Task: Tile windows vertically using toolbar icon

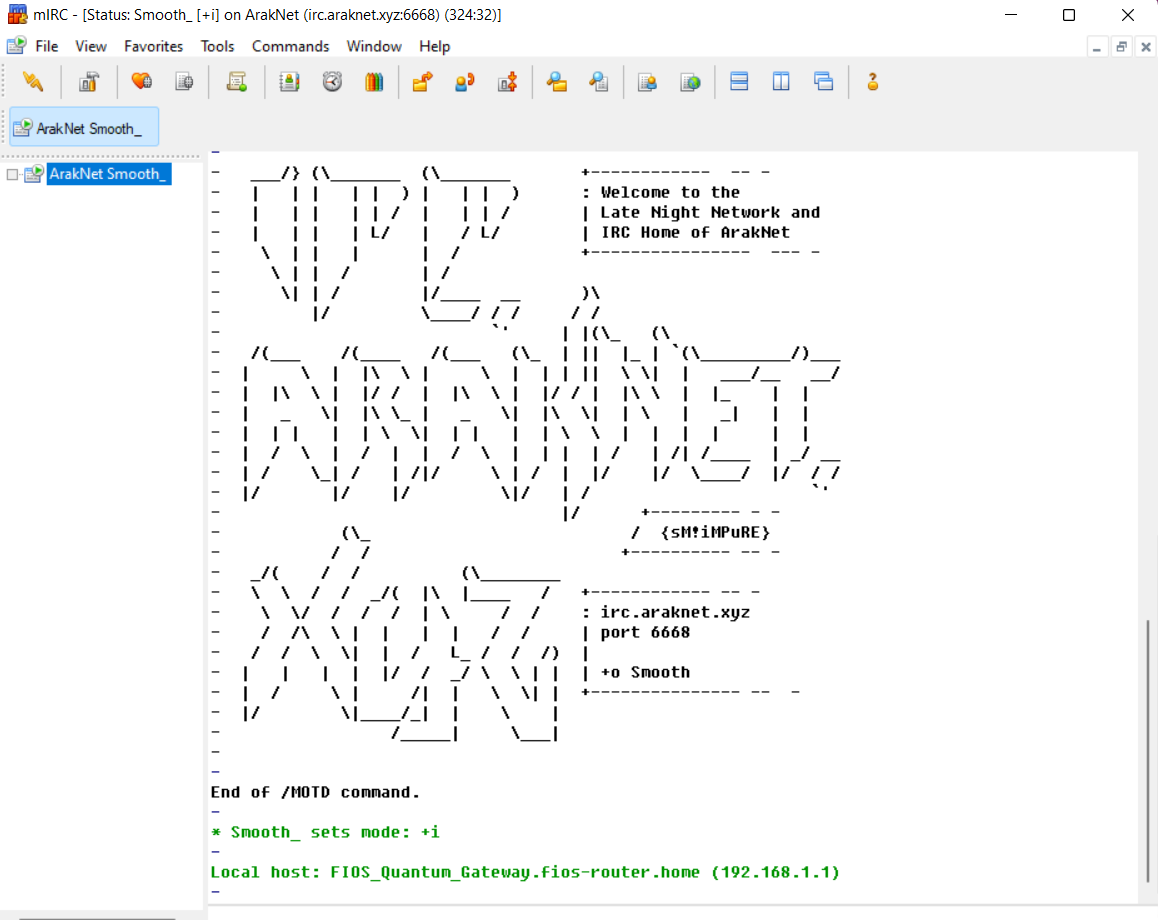Action: tap(781, 82)
